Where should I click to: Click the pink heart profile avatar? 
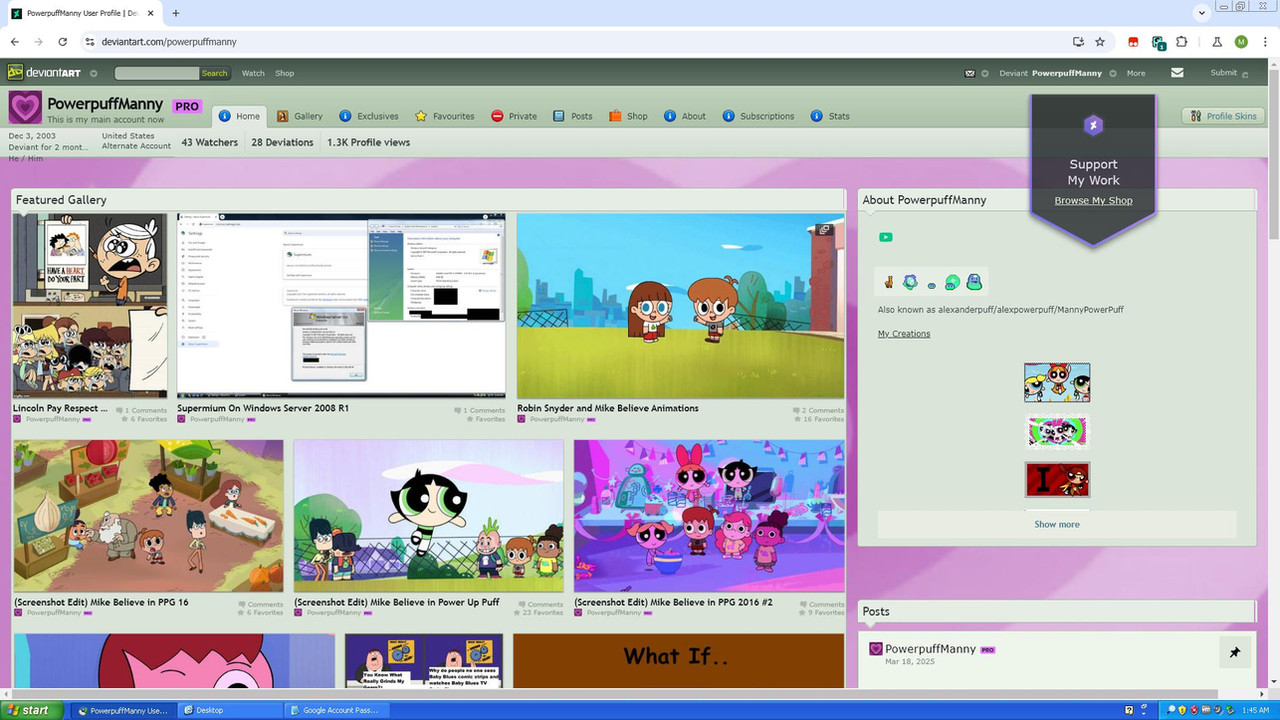click(x=26, y=108)
